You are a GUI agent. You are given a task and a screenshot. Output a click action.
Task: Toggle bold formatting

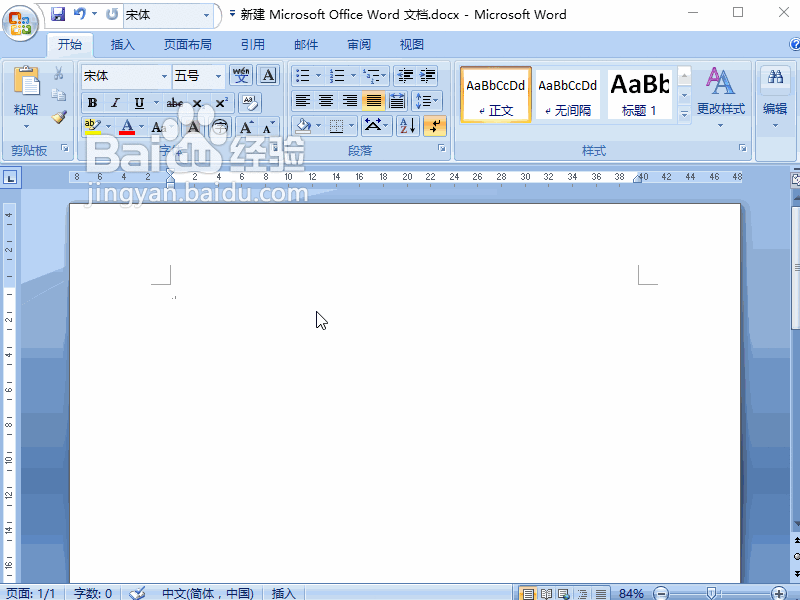point(92,103)
